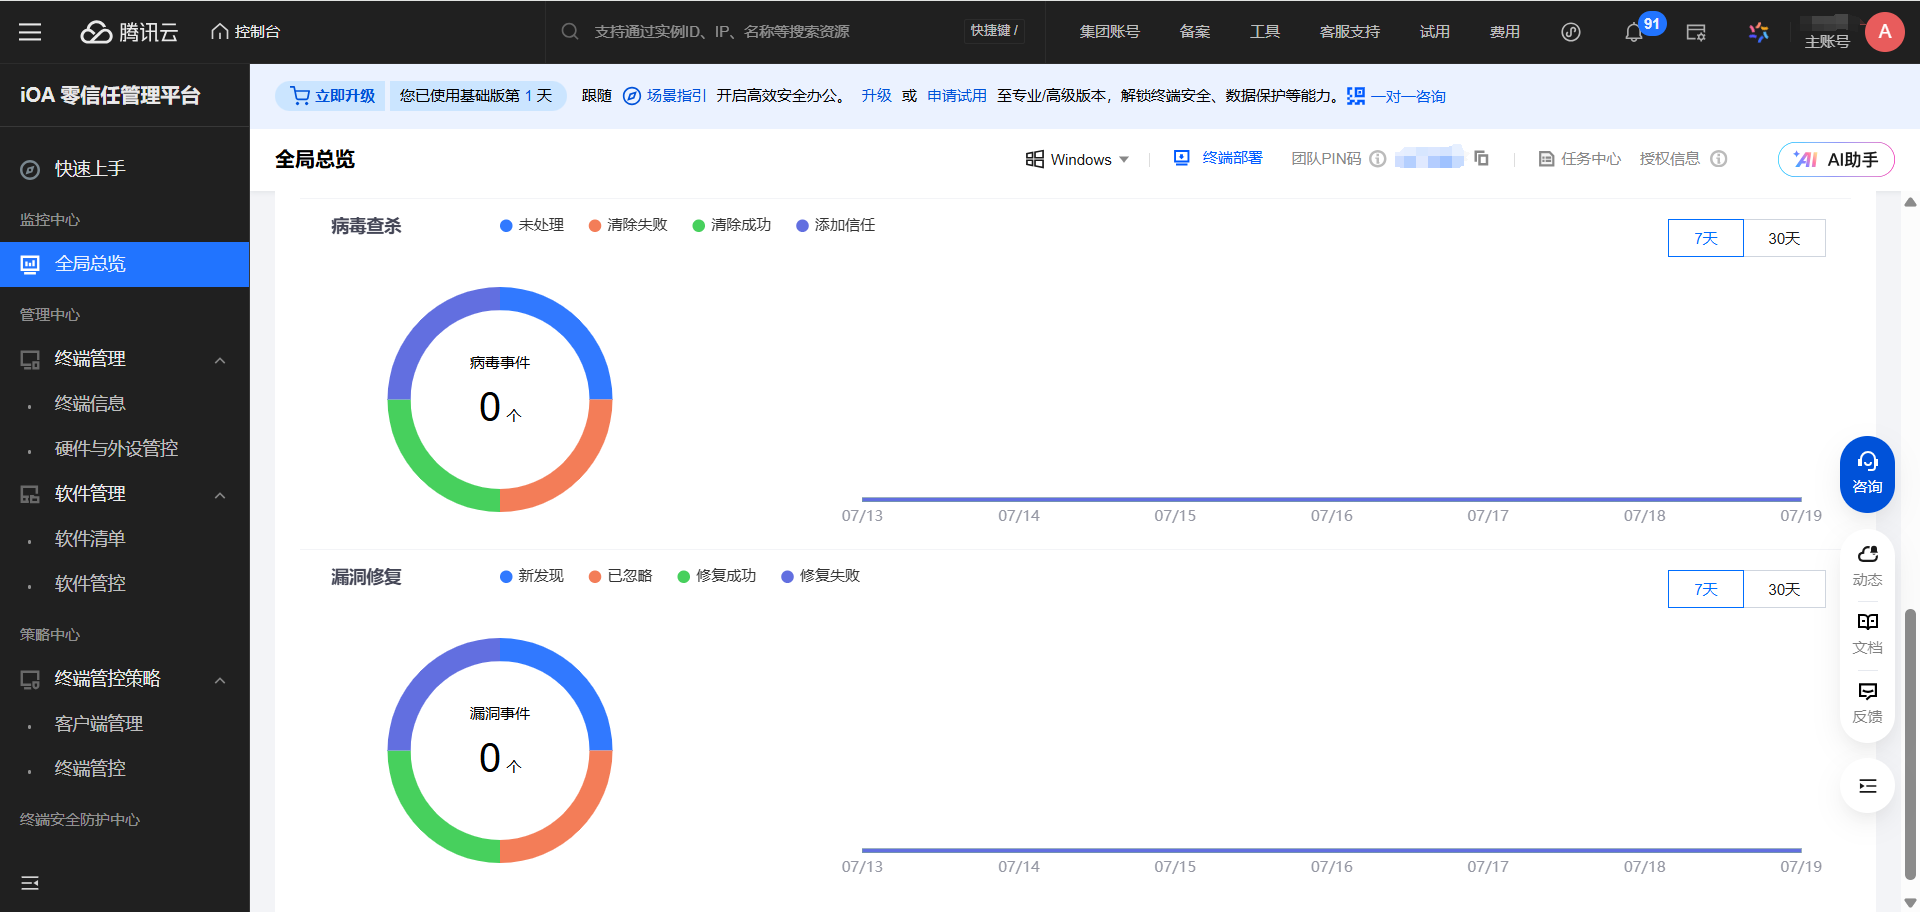
Task: Go to the 控制台 home icon
Action: coord(220,32)
